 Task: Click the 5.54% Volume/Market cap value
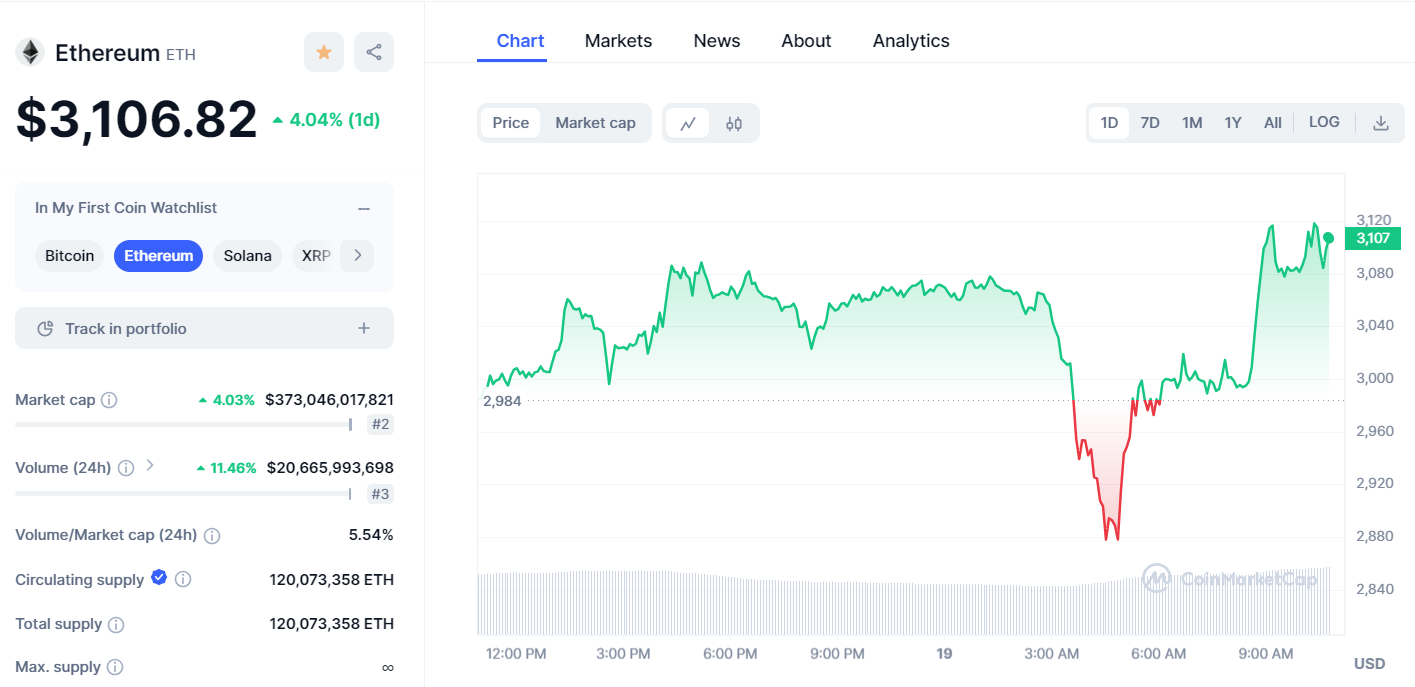tap(371, 535)
